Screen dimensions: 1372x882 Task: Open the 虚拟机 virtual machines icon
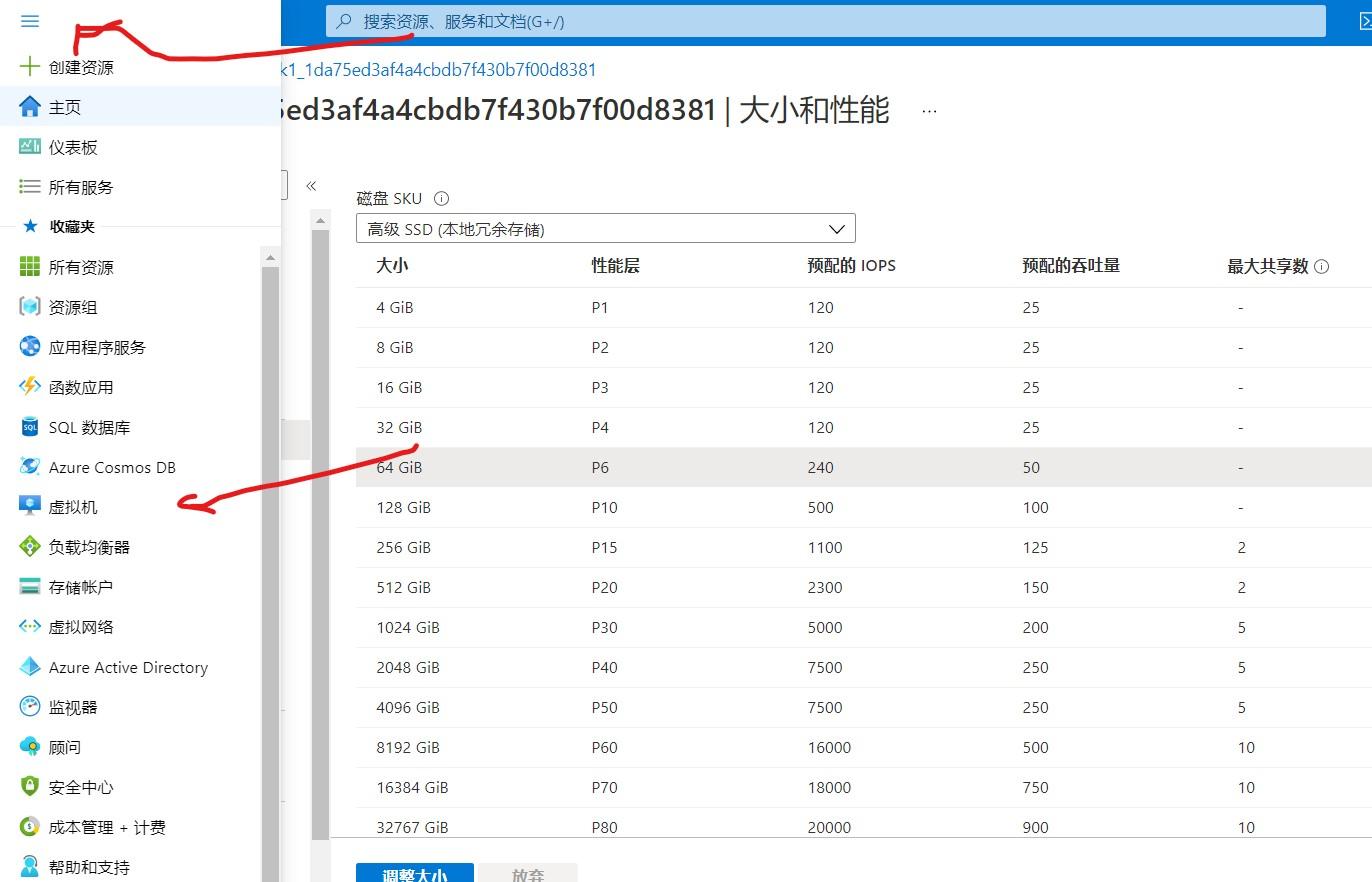point(30,507)
